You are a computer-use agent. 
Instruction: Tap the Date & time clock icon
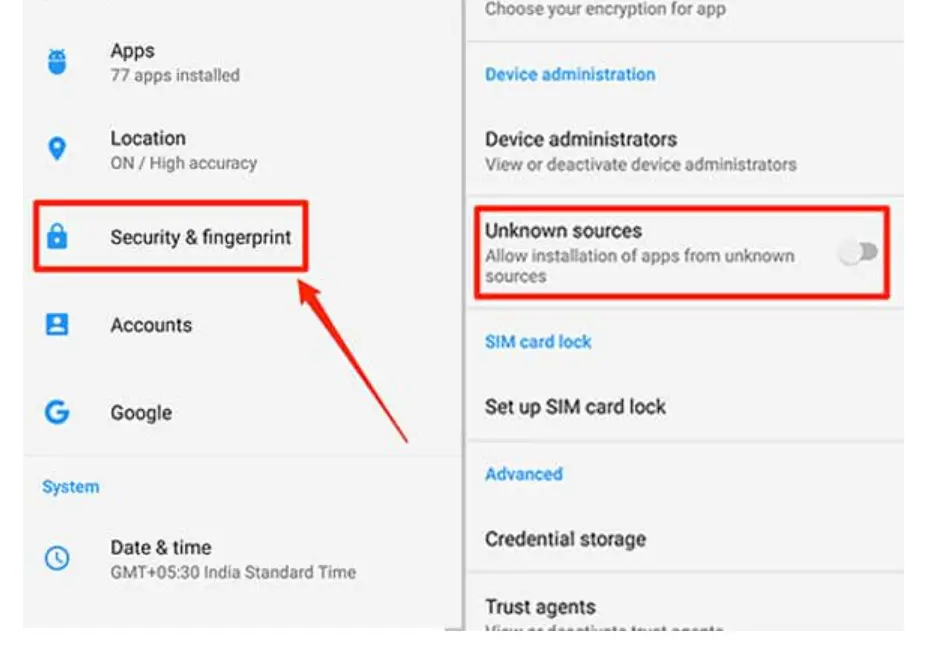pos(57,558)
